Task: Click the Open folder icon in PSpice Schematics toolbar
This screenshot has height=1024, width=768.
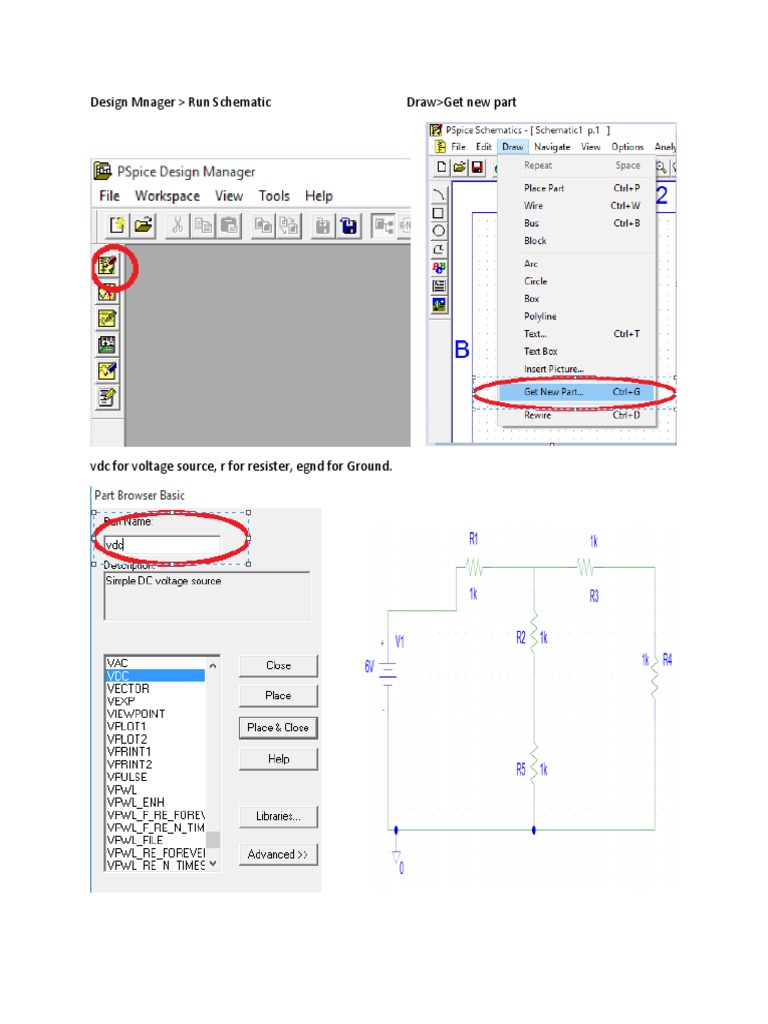Action: pos(460,167)
